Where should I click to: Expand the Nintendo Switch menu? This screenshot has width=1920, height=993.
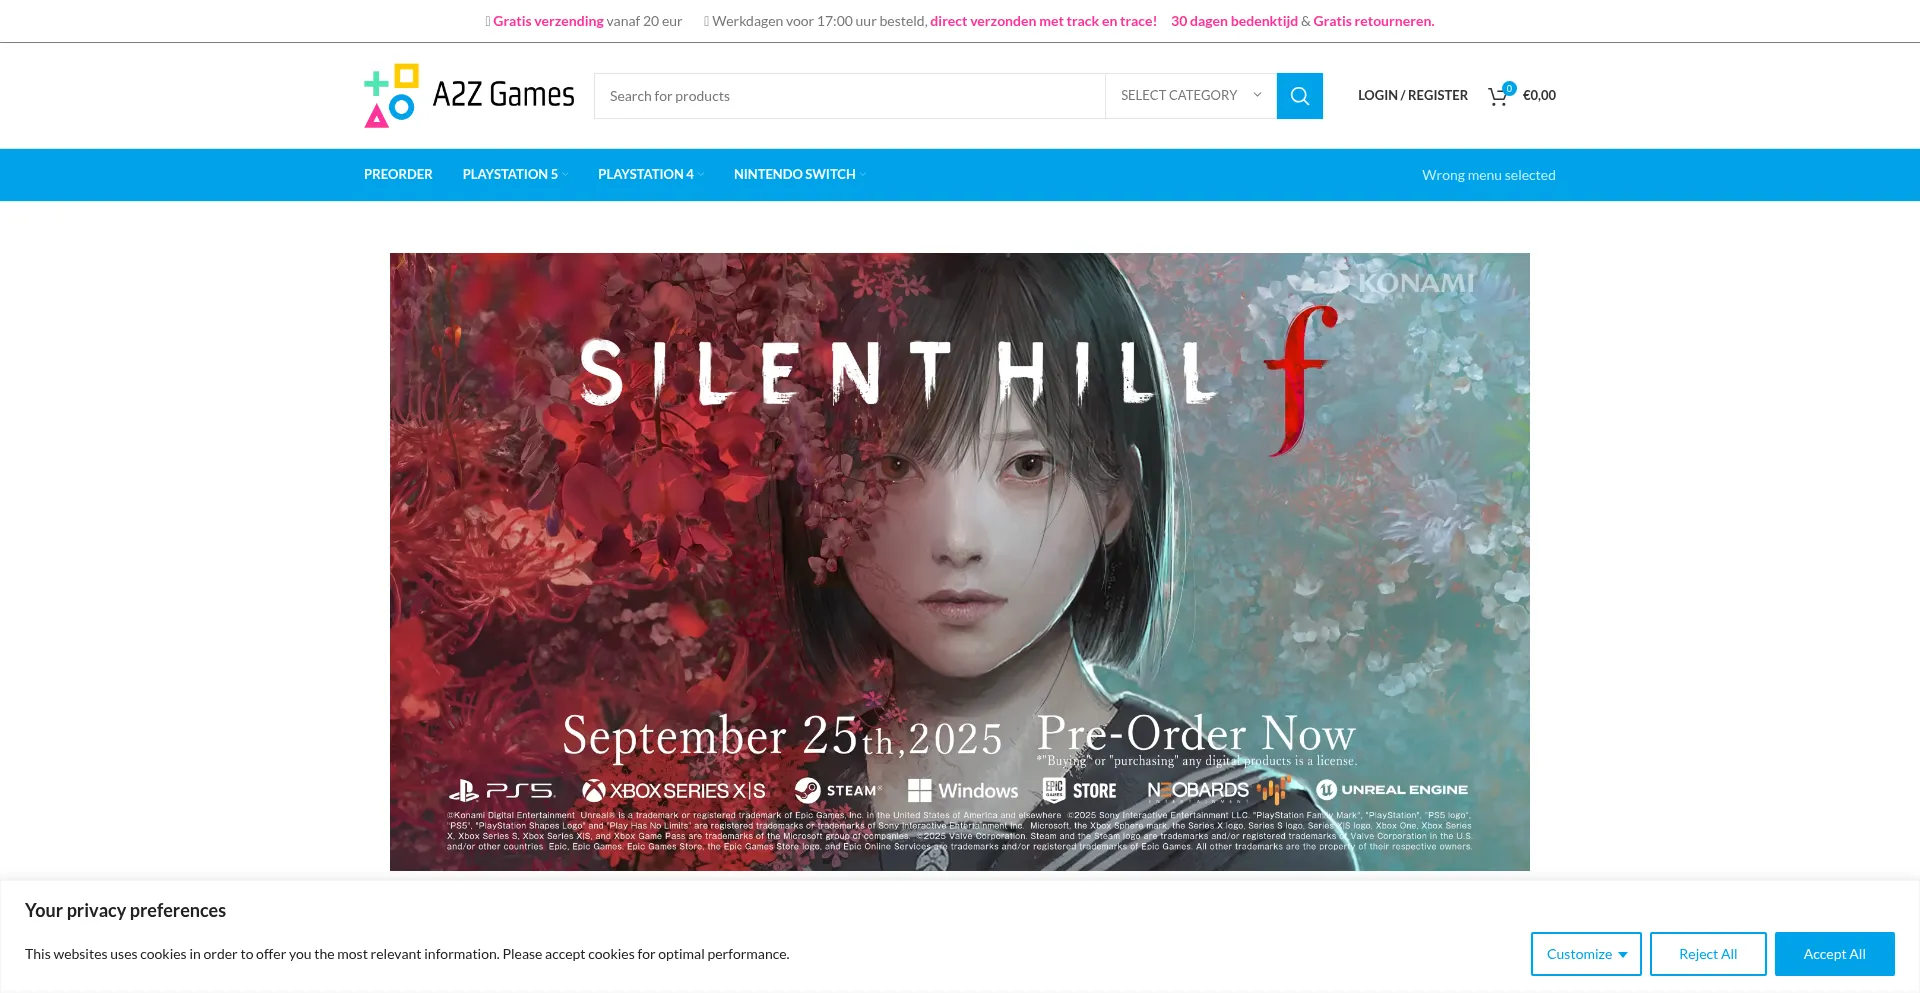click(x=800, y=174)
